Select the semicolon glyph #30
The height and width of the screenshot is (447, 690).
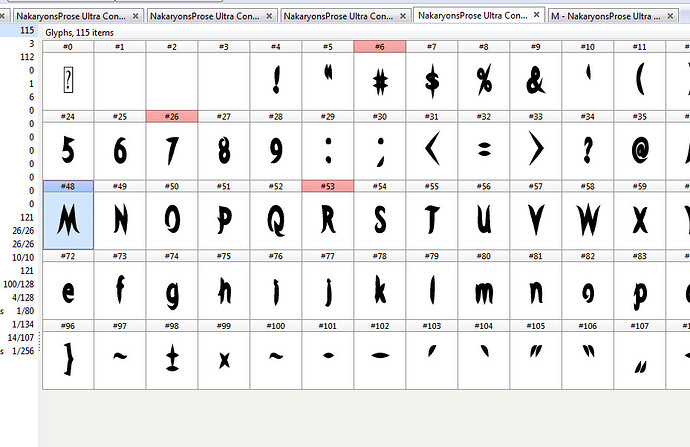[x=380, y=151]
